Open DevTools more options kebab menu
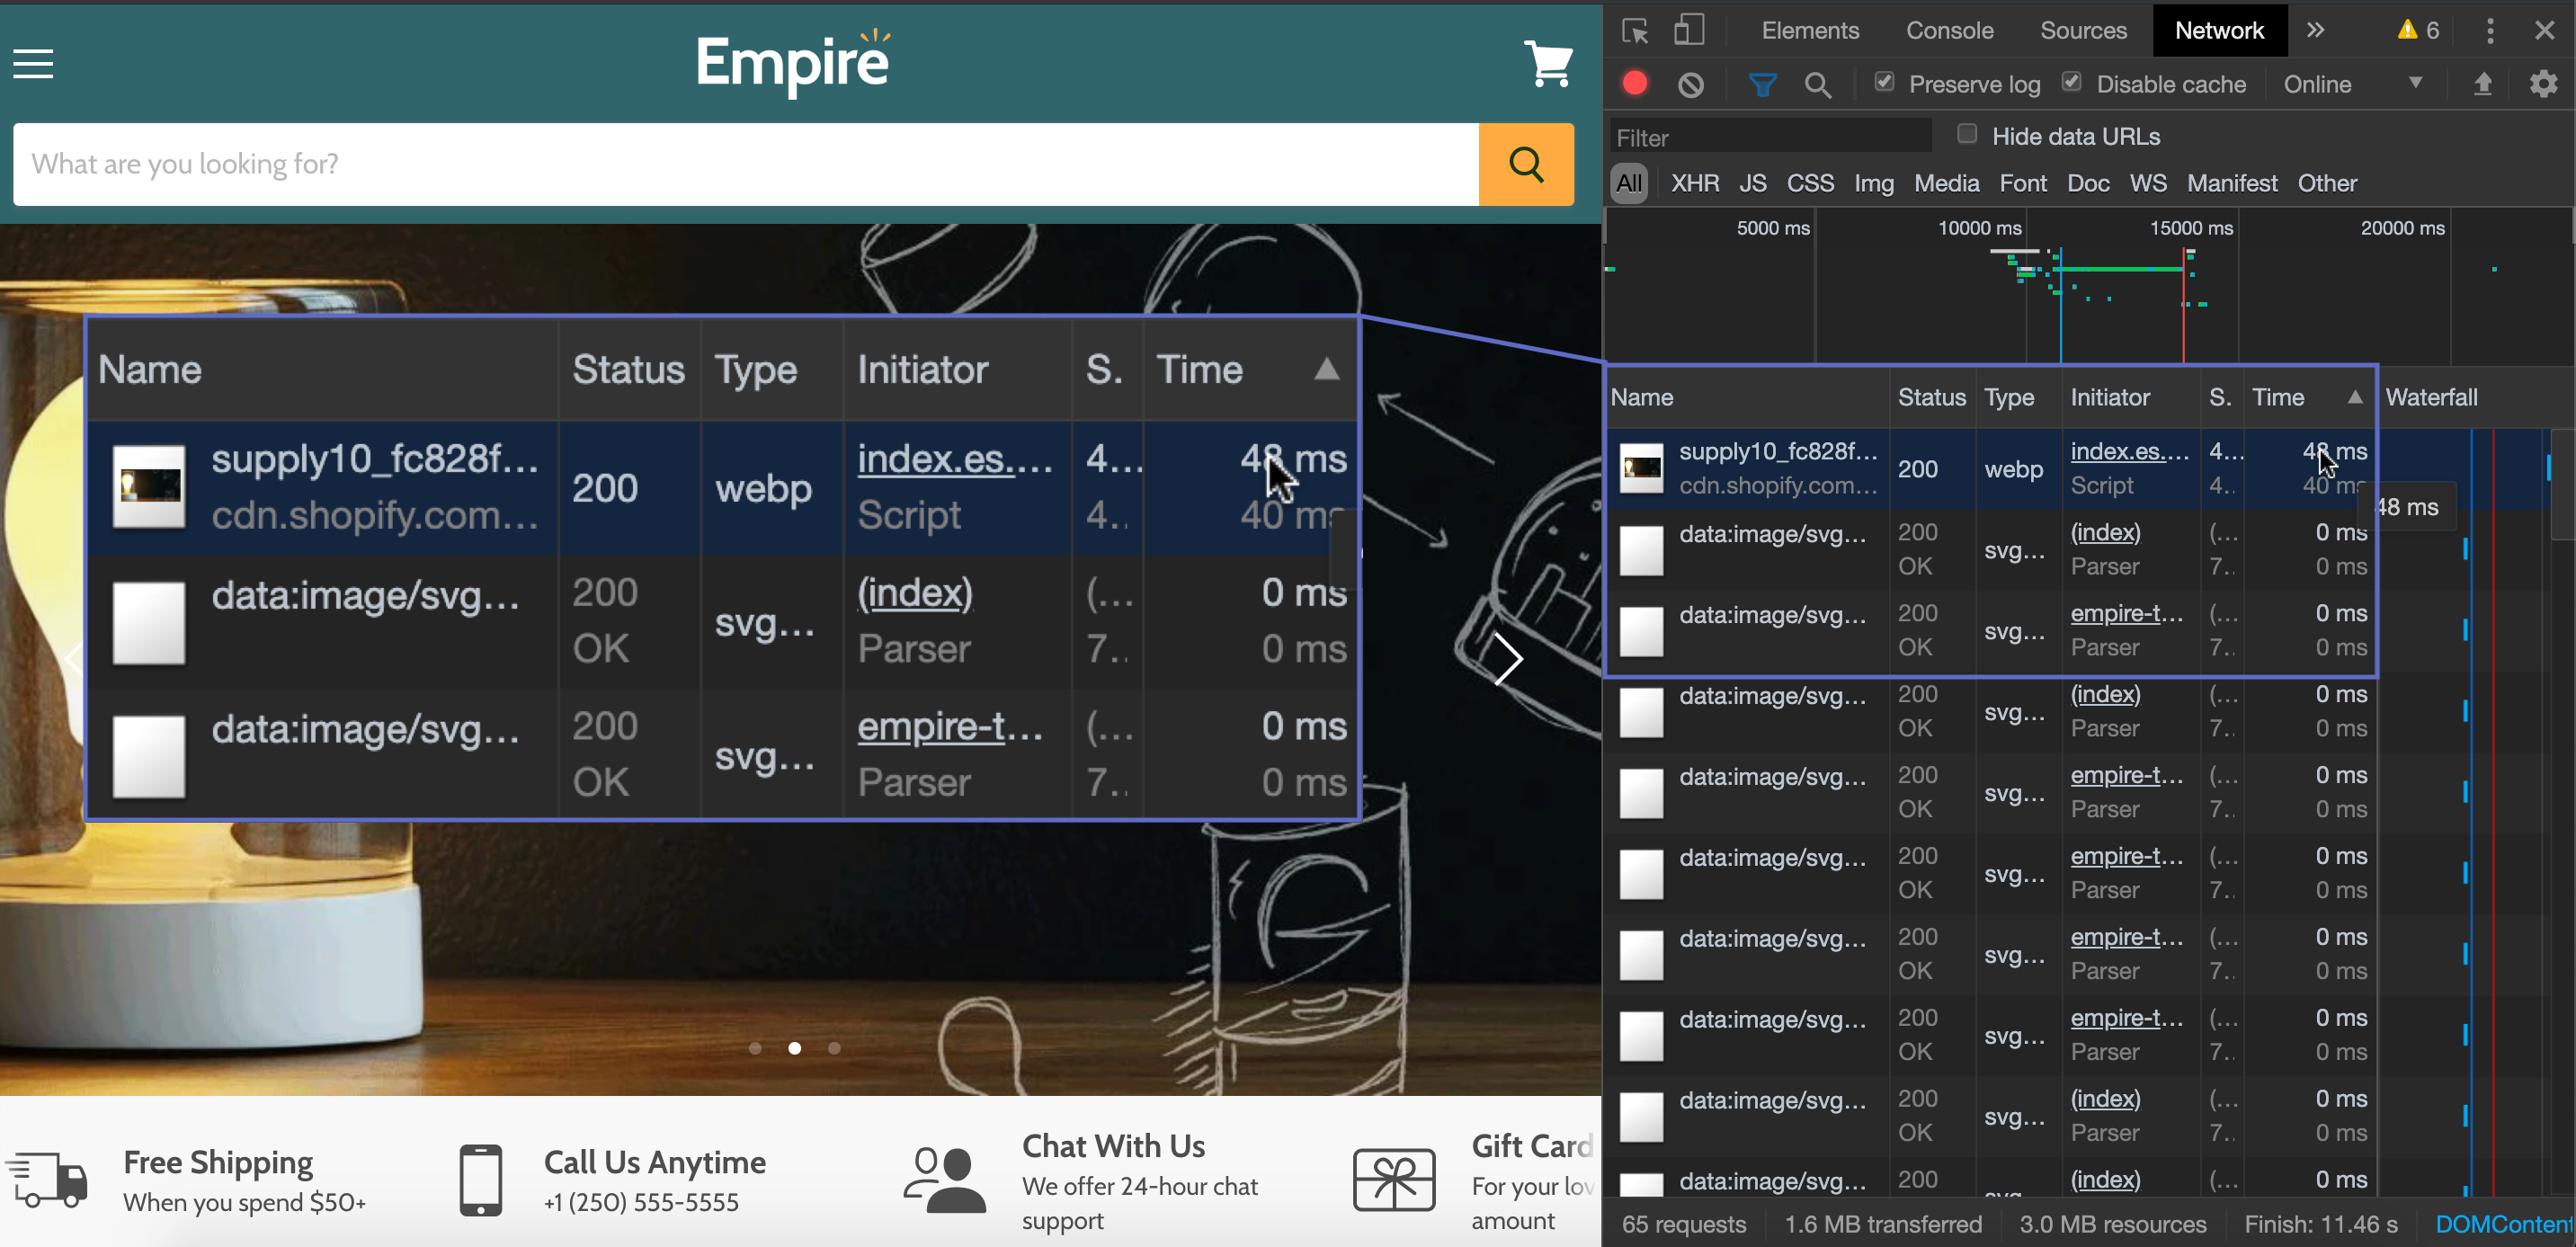The height and width of the screenshot is (1247, 2576). click(x=2490, y=31)
